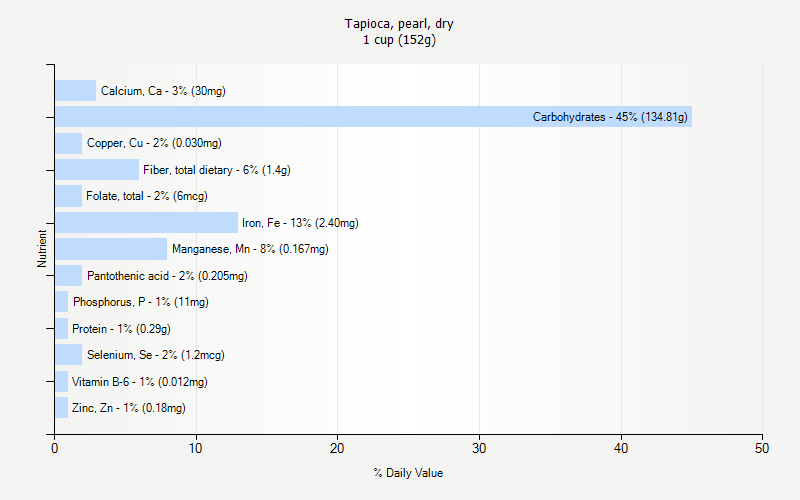
Task: Click the blue bar left of Selenium label
Action: [x=68, y=355]
